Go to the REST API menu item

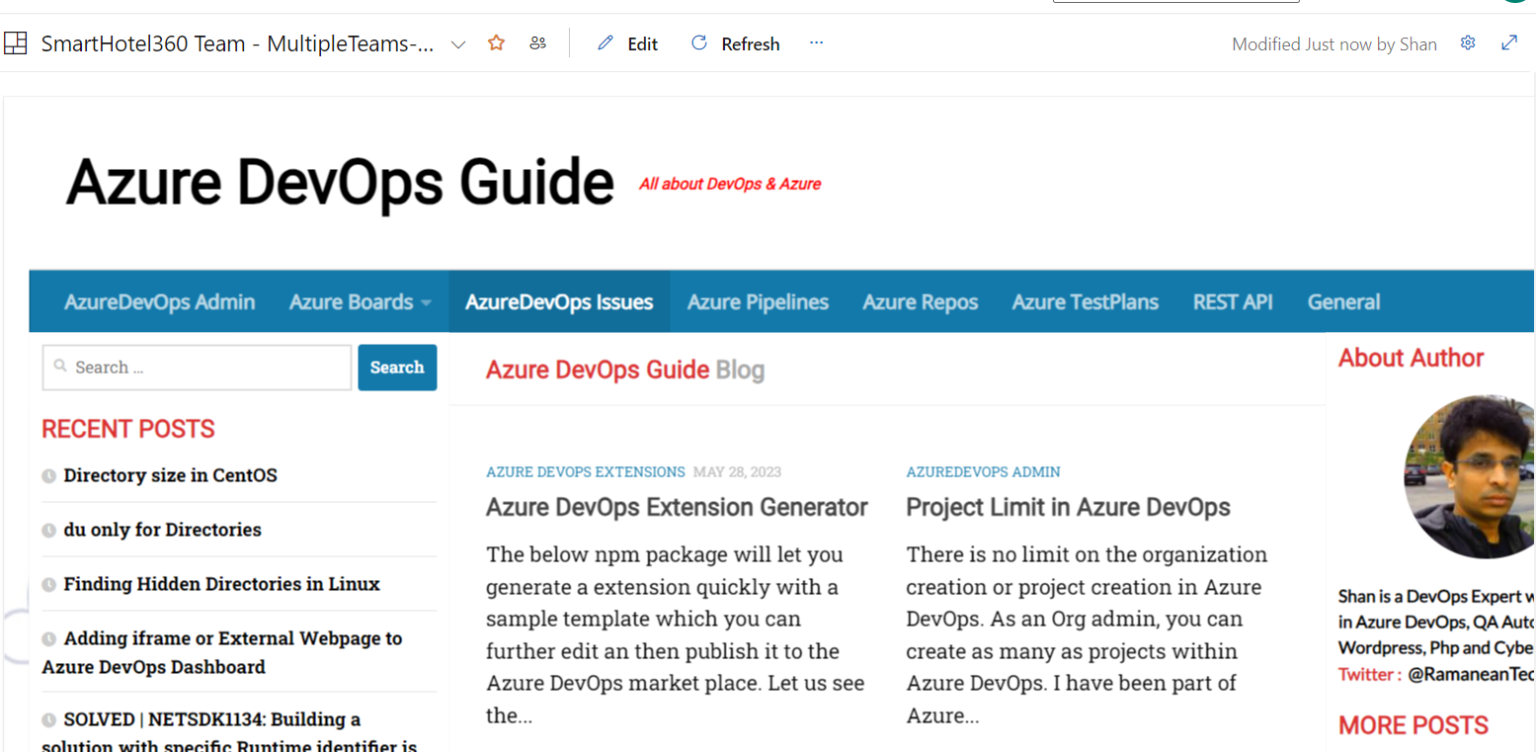pos(1232,302)
